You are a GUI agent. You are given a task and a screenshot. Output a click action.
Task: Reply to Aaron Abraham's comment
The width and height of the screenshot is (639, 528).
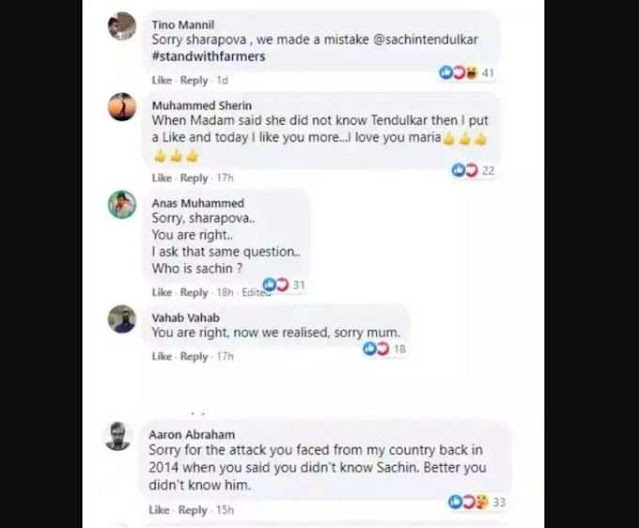pyautogui.click(x=192, y=510)
